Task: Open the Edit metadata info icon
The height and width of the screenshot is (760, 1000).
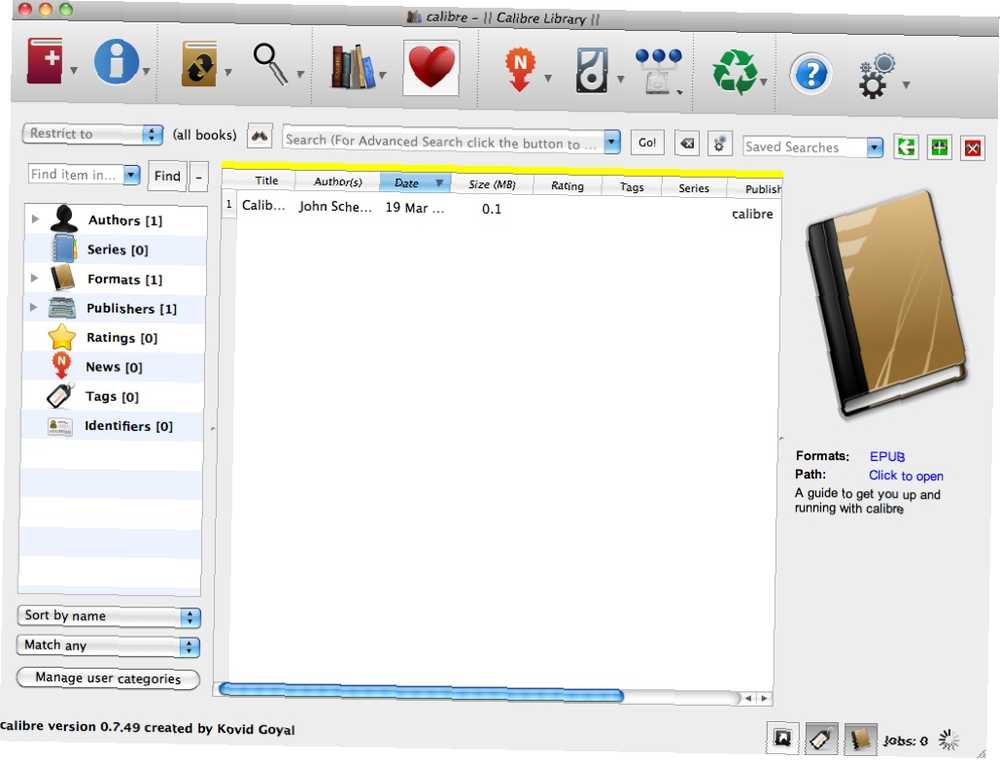Action: pos(116,62)
